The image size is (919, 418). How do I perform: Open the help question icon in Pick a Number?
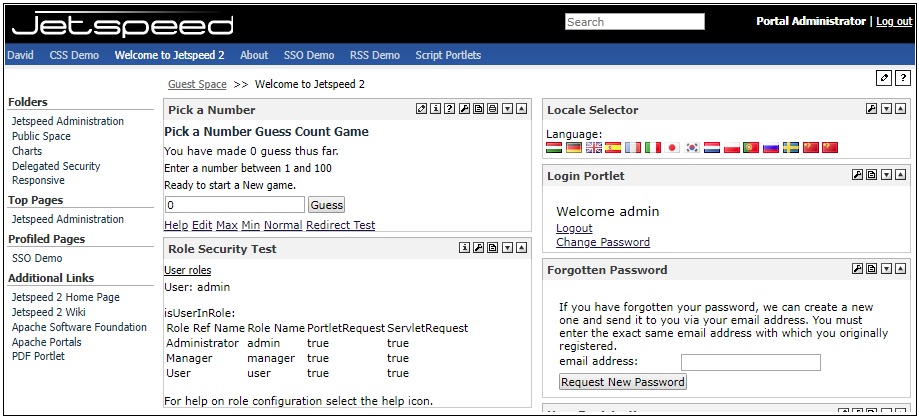450,108
